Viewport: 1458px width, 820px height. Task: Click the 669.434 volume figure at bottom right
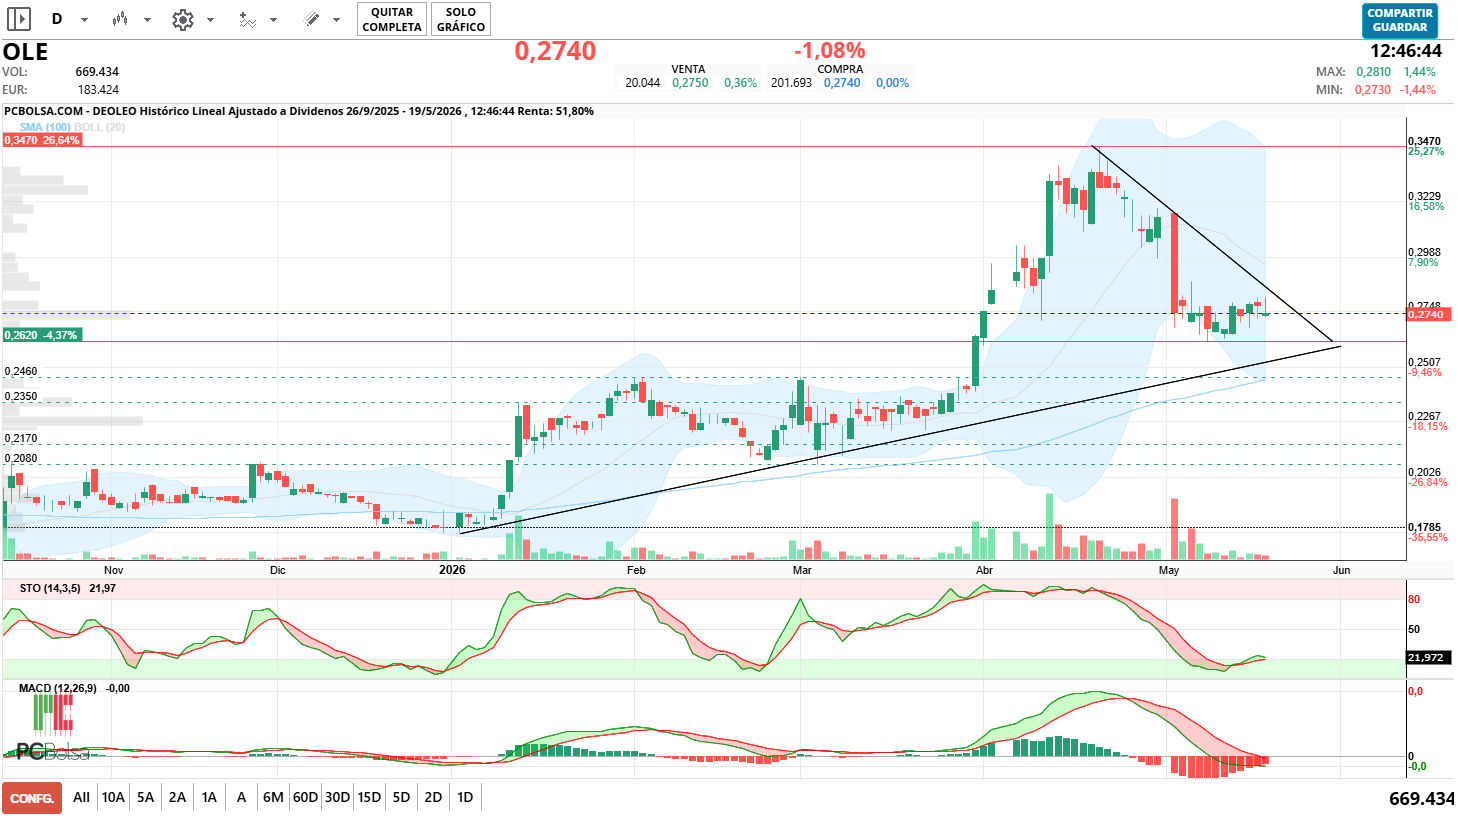pos(1421,798)
